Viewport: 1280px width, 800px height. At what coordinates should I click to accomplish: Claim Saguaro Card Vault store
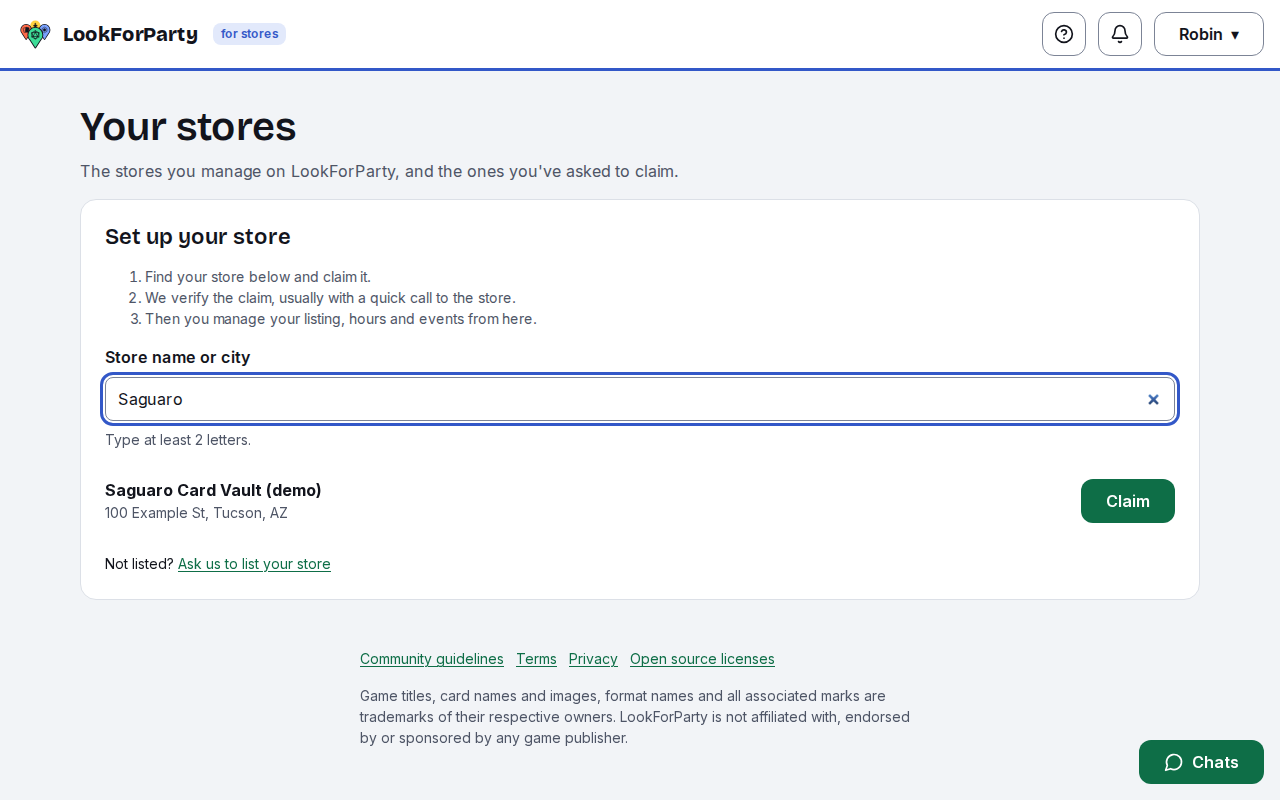pos(1128,501)
